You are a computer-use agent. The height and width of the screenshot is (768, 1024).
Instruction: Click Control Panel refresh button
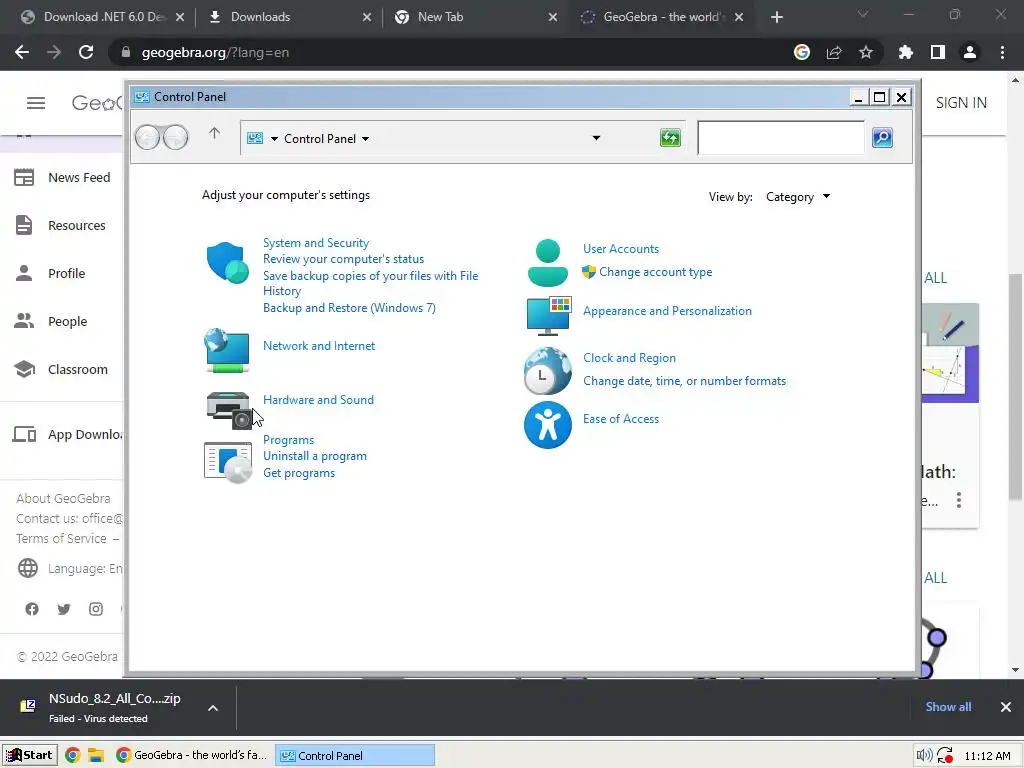point(670,138)
